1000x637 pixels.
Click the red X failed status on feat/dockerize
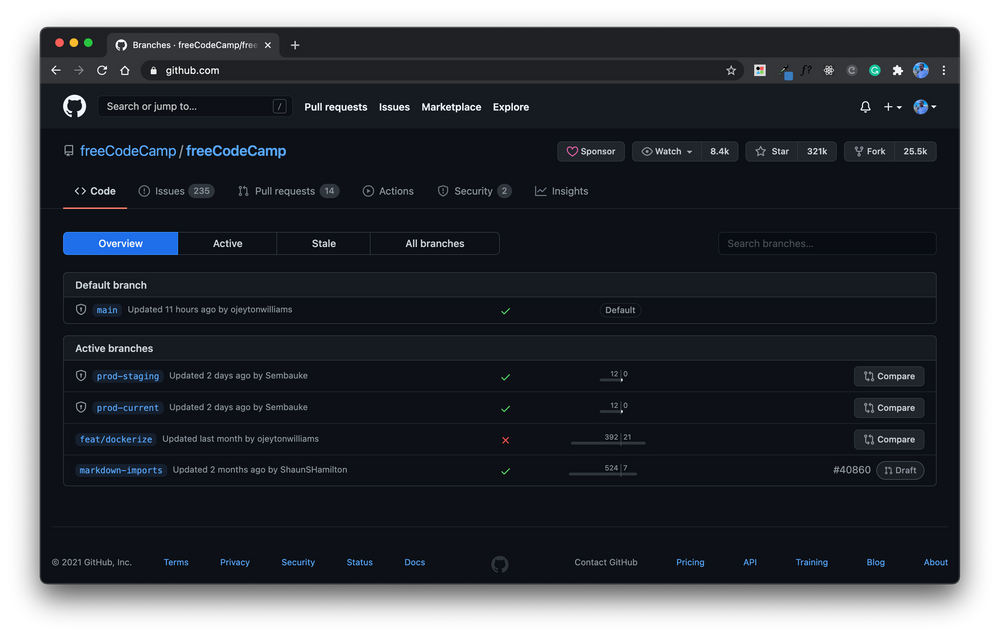pos(505,439)
